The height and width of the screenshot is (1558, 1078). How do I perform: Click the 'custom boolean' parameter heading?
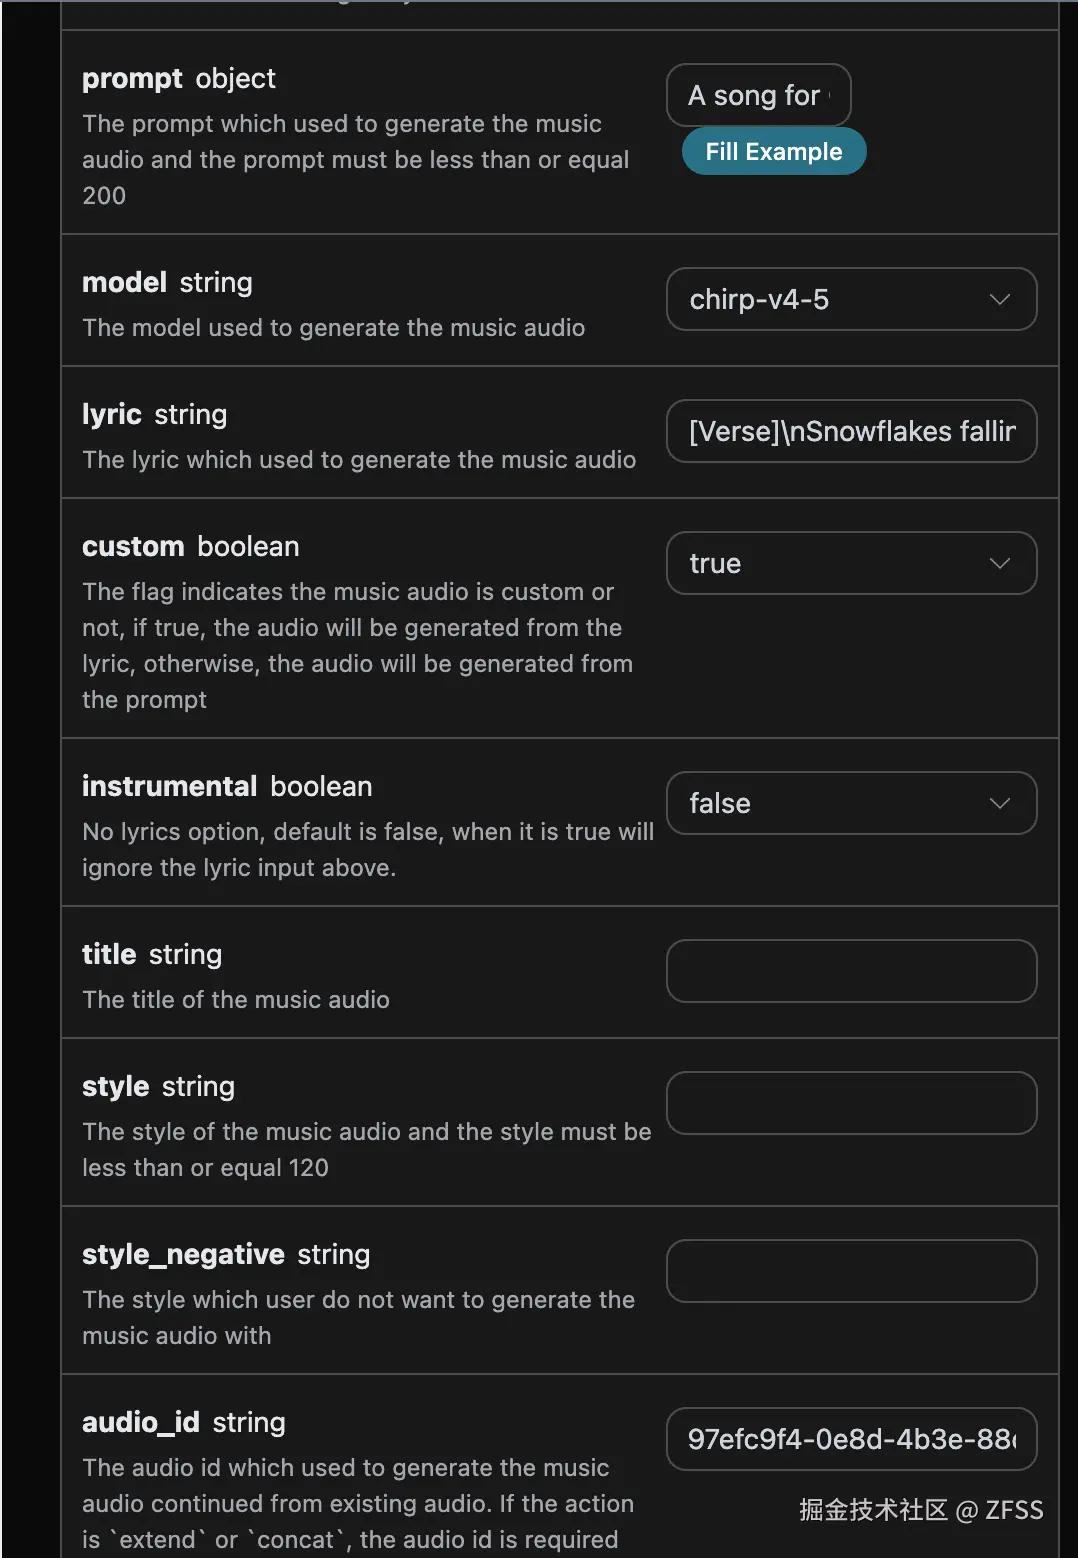[x=190, y=546]
